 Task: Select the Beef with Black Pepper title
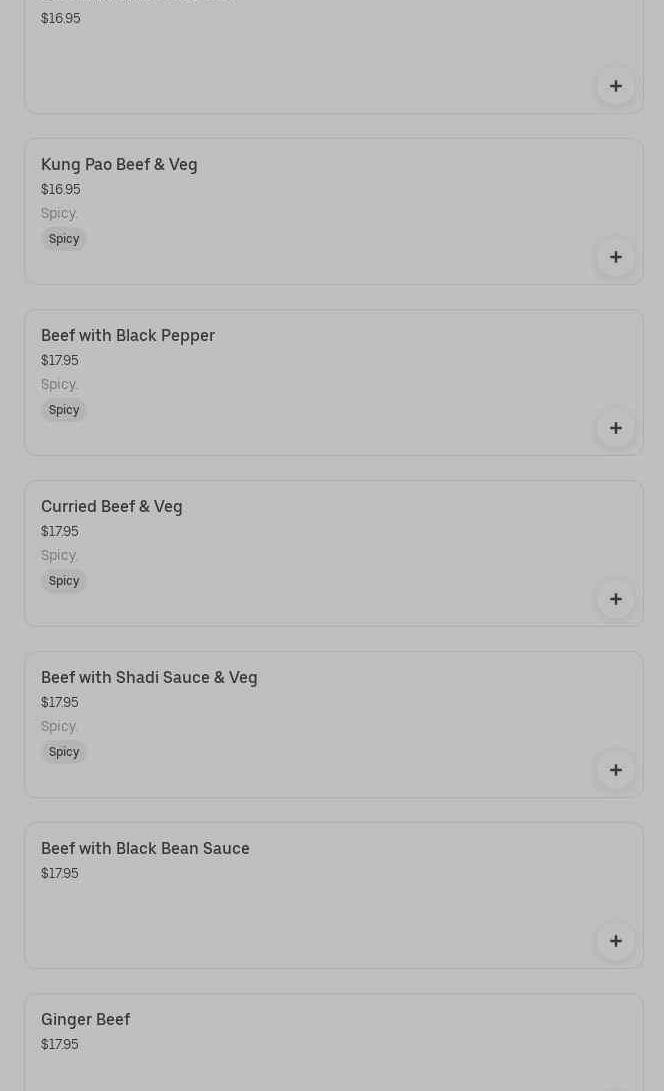tap(128, 335)
